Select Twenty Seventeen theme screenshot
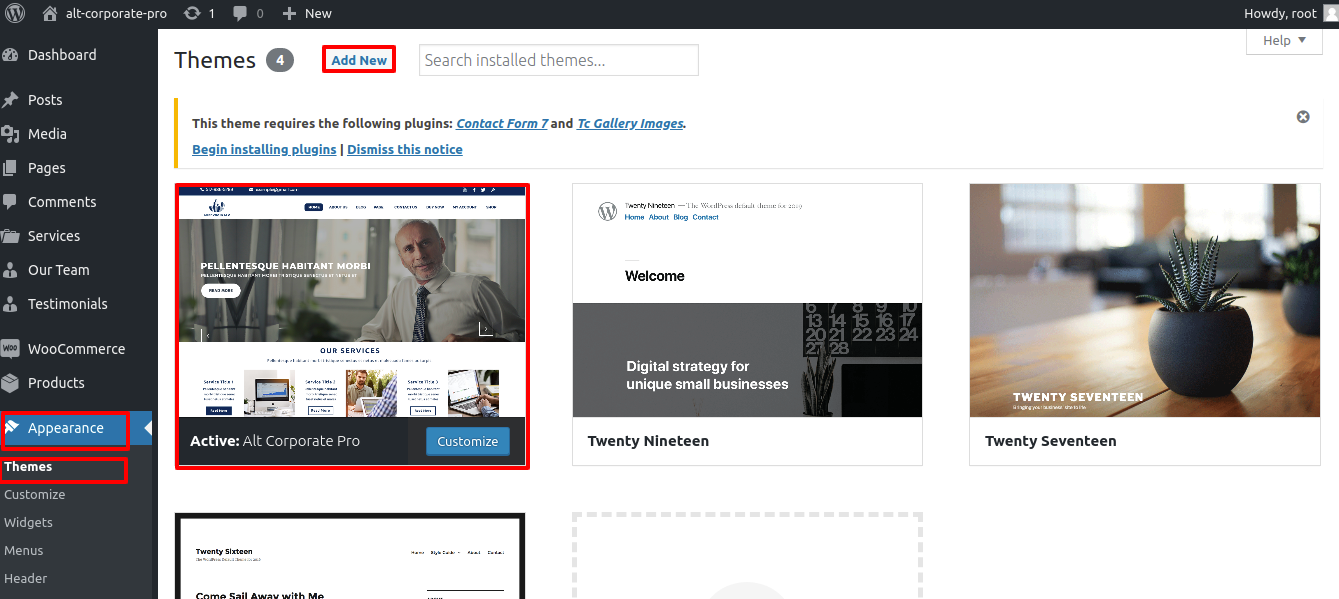Screen dimensions: 1339x599 [x=1145, y=300]
